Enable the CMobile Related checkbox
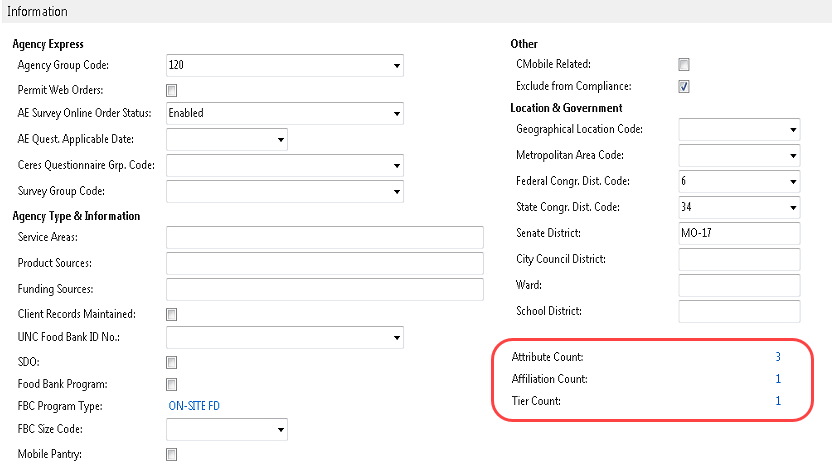The height and width of the screenshot is (466, 832). (684, 65)
